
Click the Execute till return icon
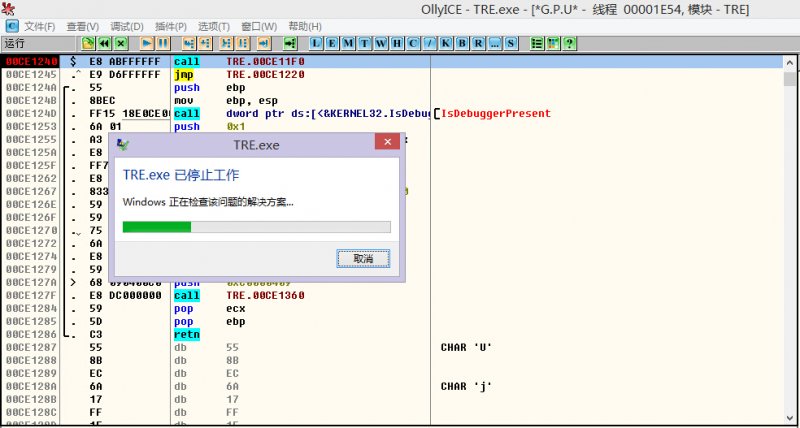point(264,44)
